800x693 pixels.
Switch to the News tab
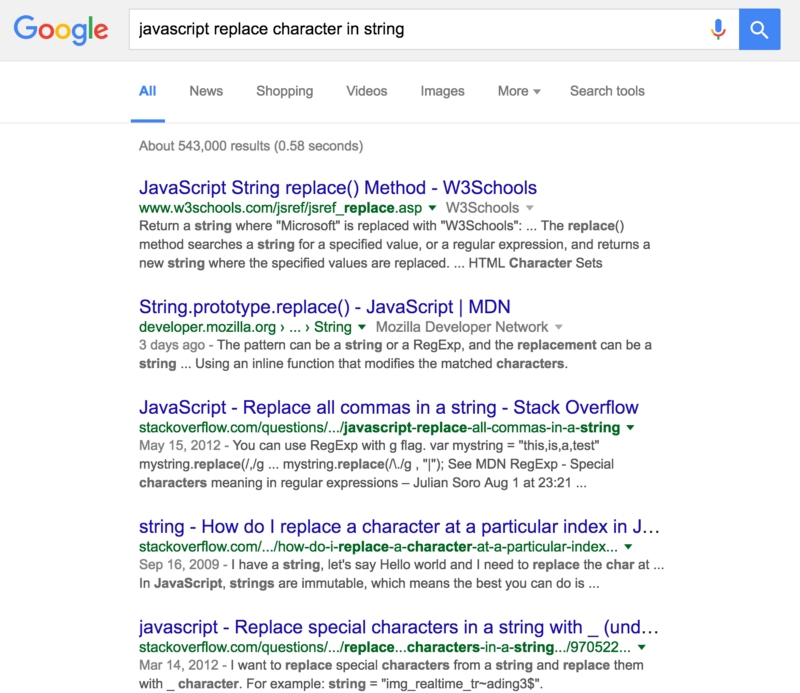(206, 91)
